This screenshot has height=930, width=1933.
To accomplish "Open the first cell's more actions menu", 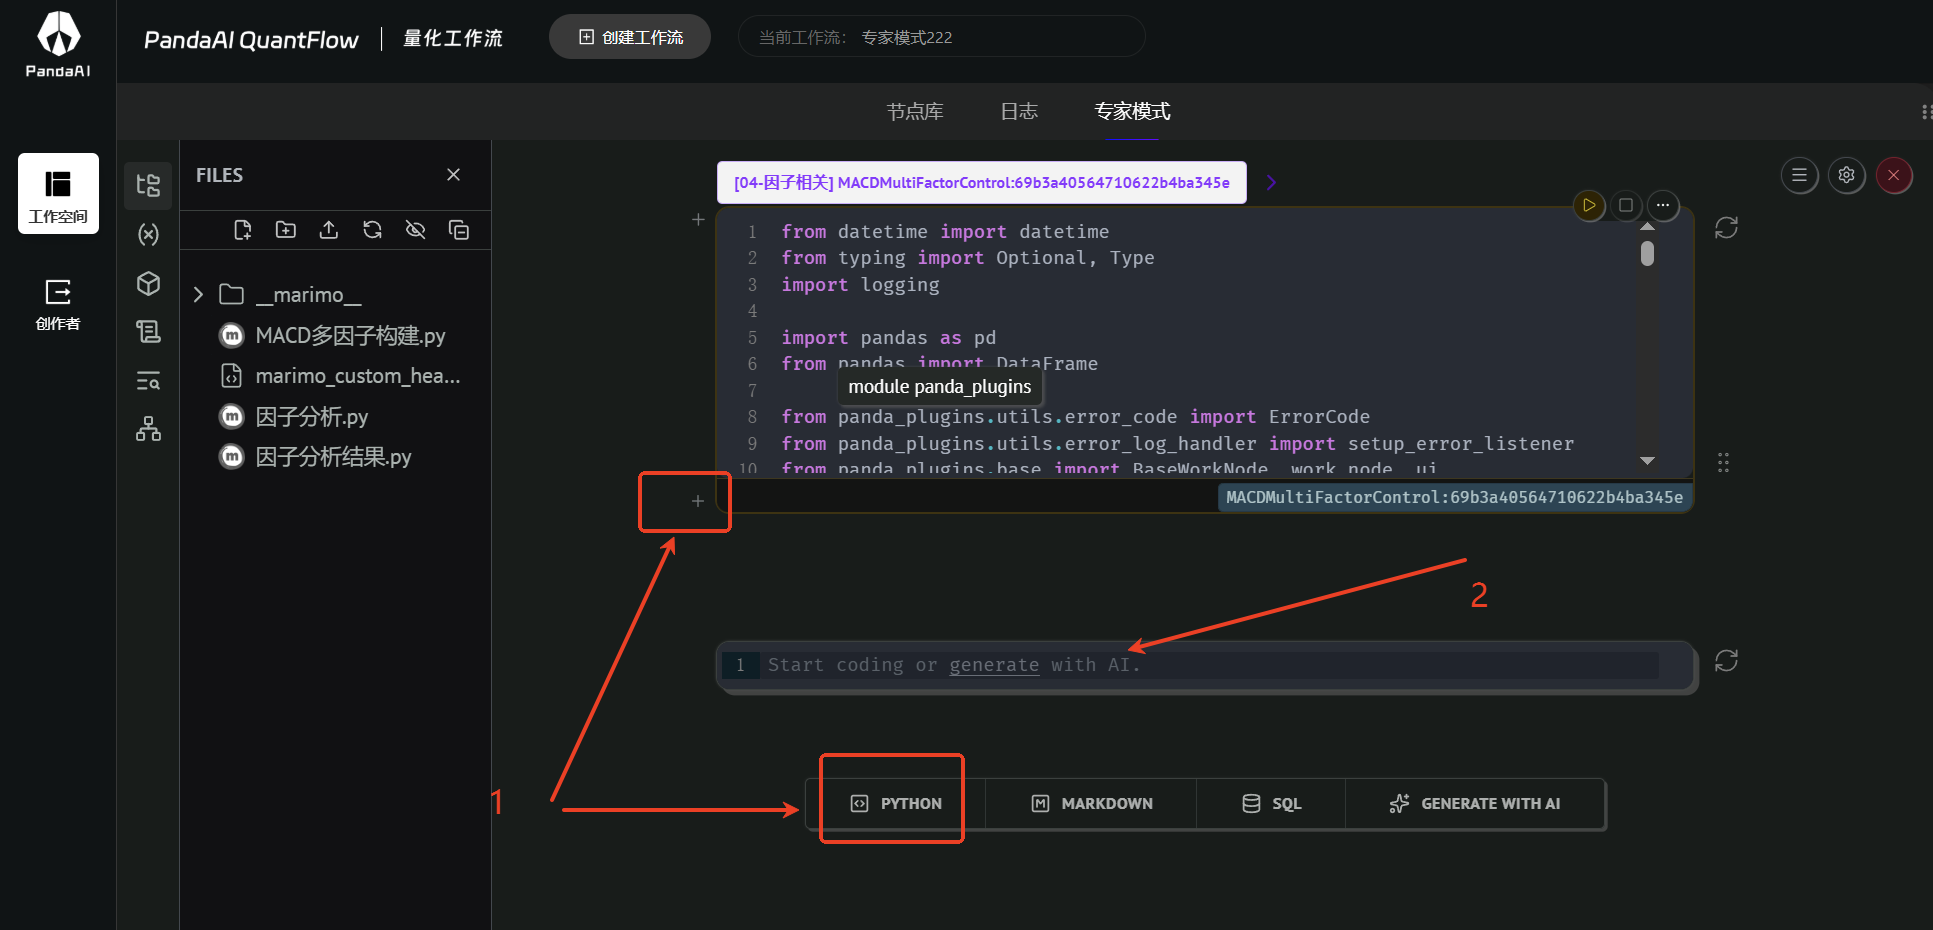I will point(1663,205).
